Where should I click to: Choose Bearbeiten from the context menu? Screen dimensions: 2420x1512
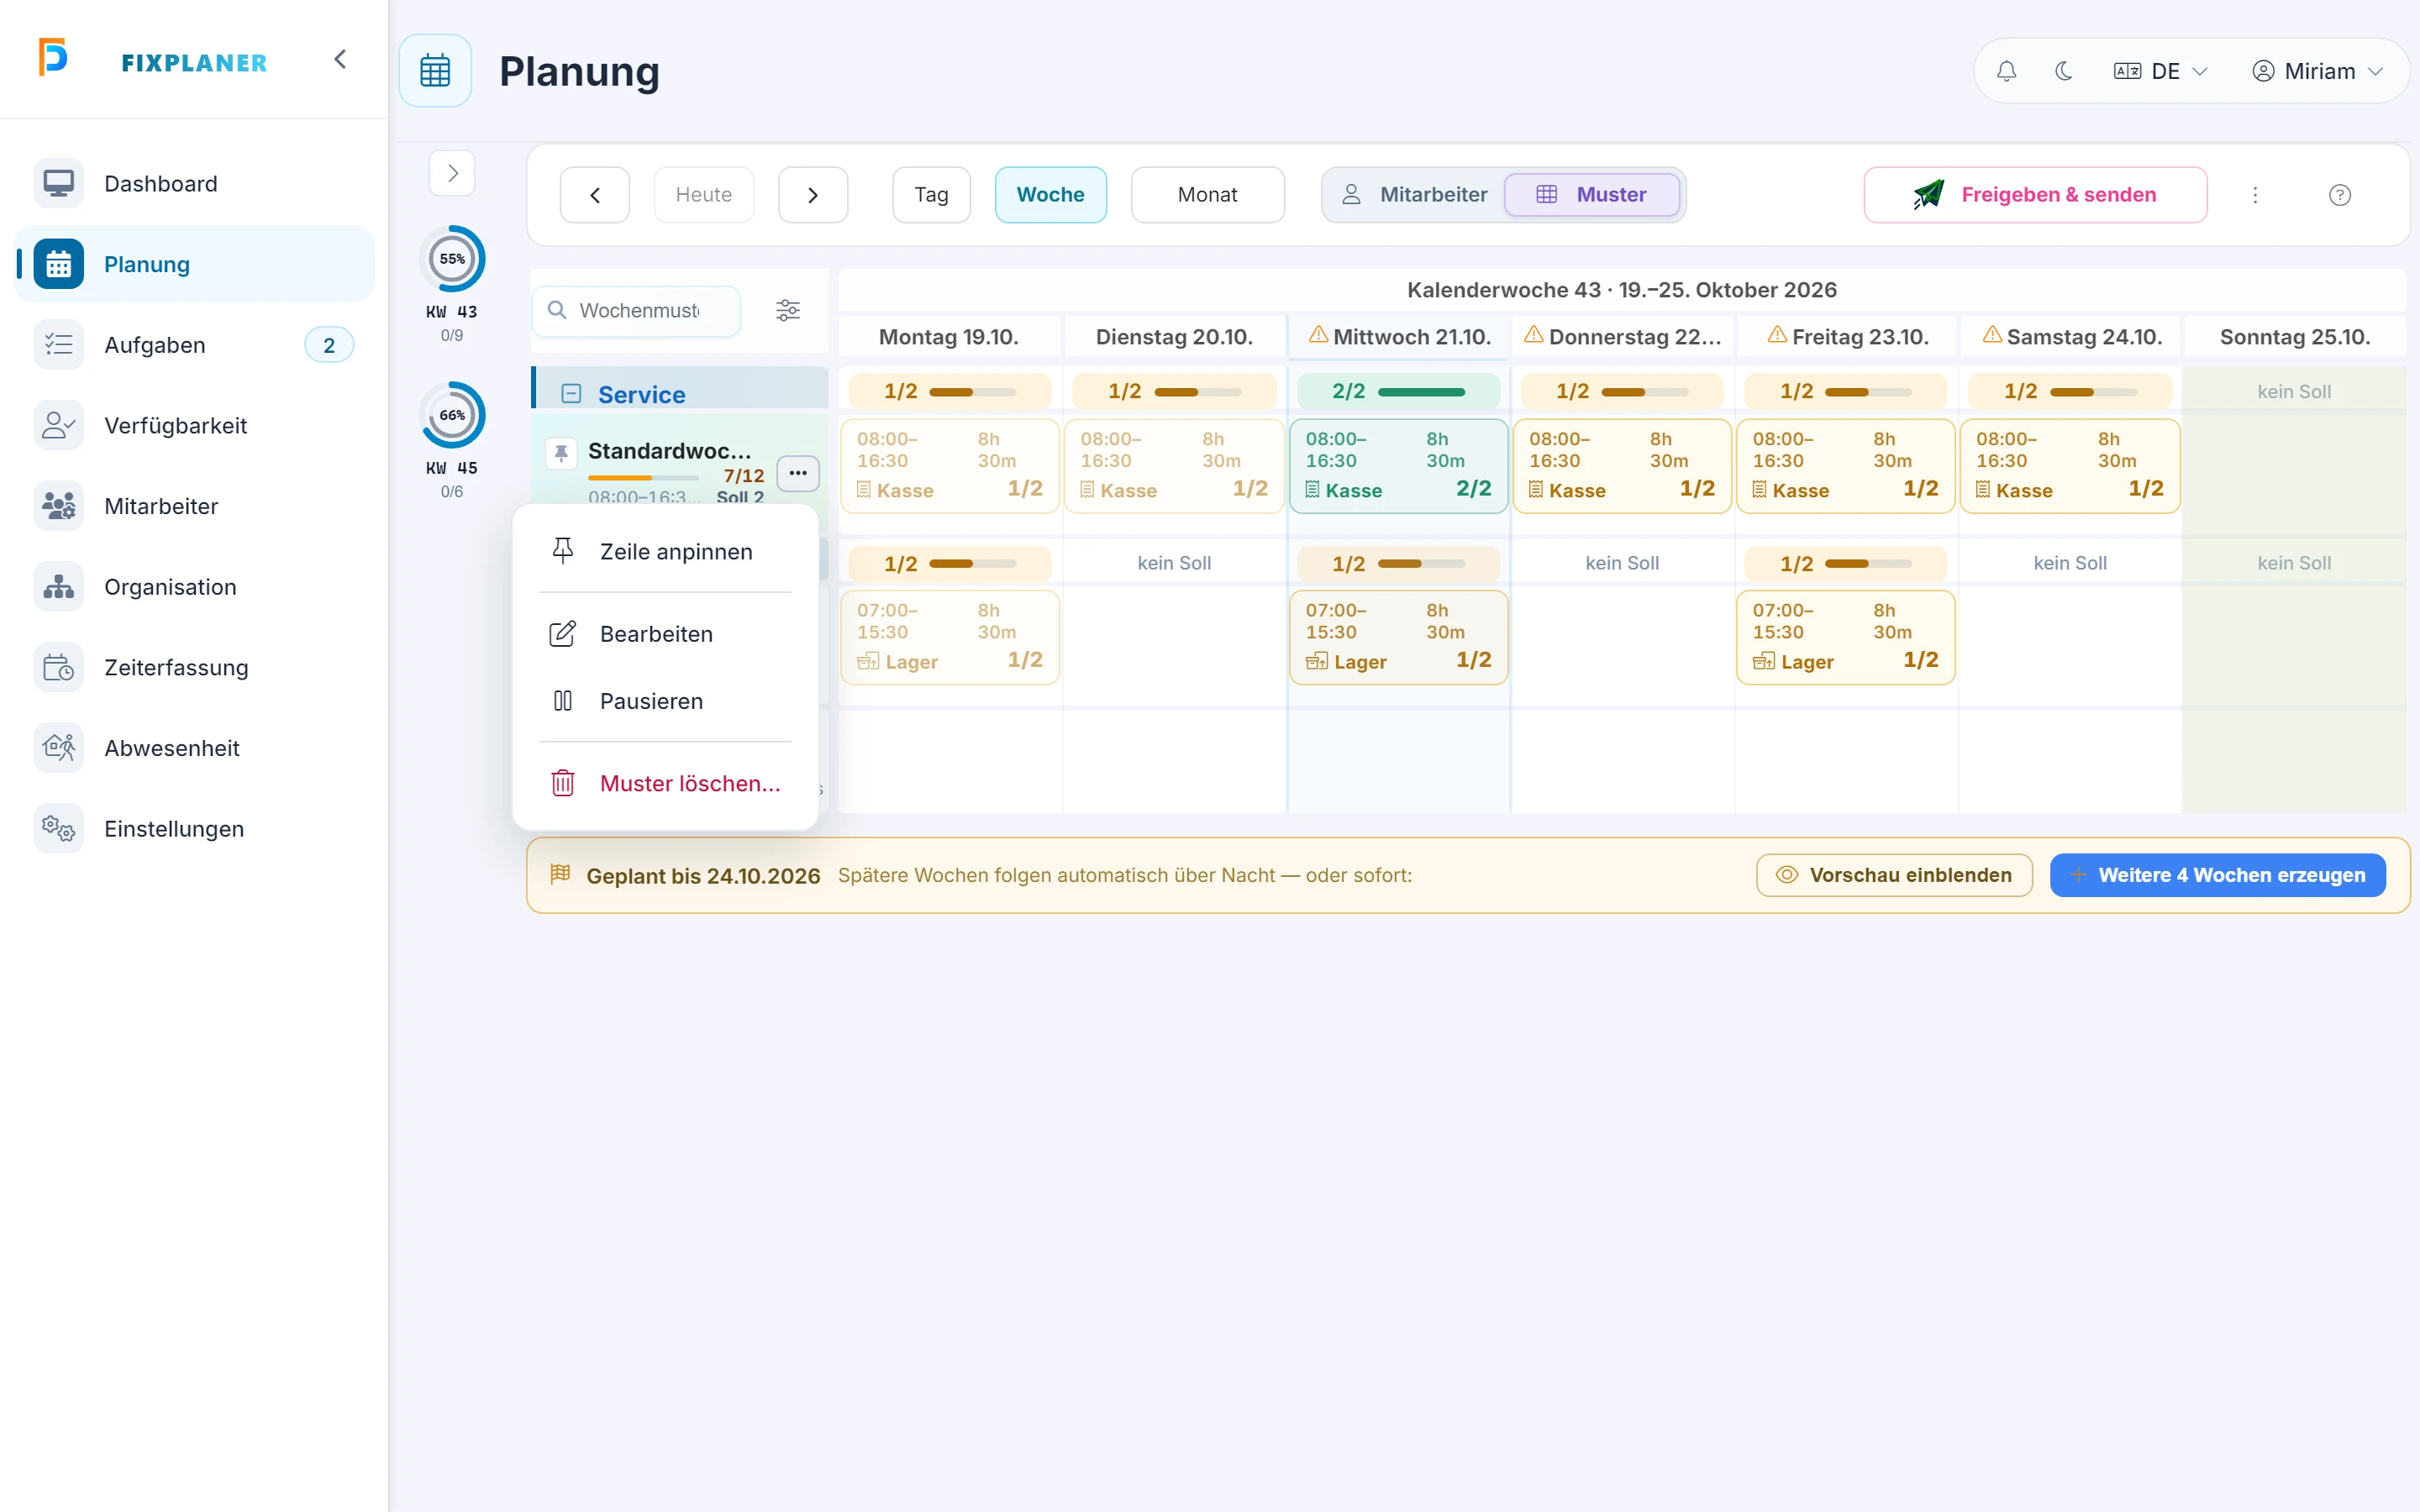click(665, 634)
